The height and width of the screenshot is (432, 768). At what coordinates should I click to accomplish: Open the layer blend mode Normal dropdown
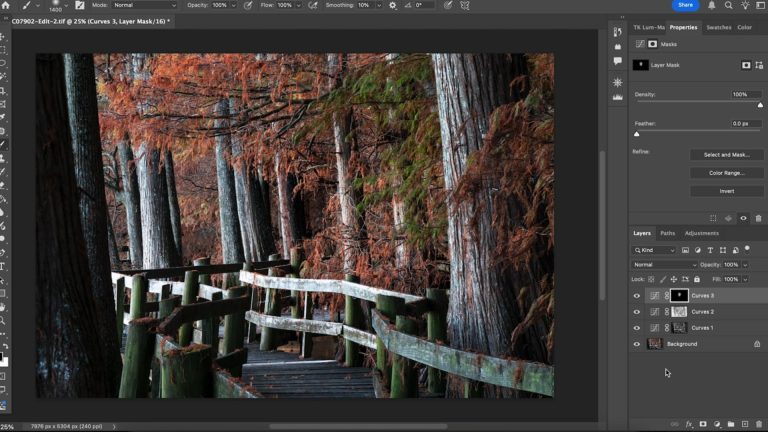tap(664, 265)
